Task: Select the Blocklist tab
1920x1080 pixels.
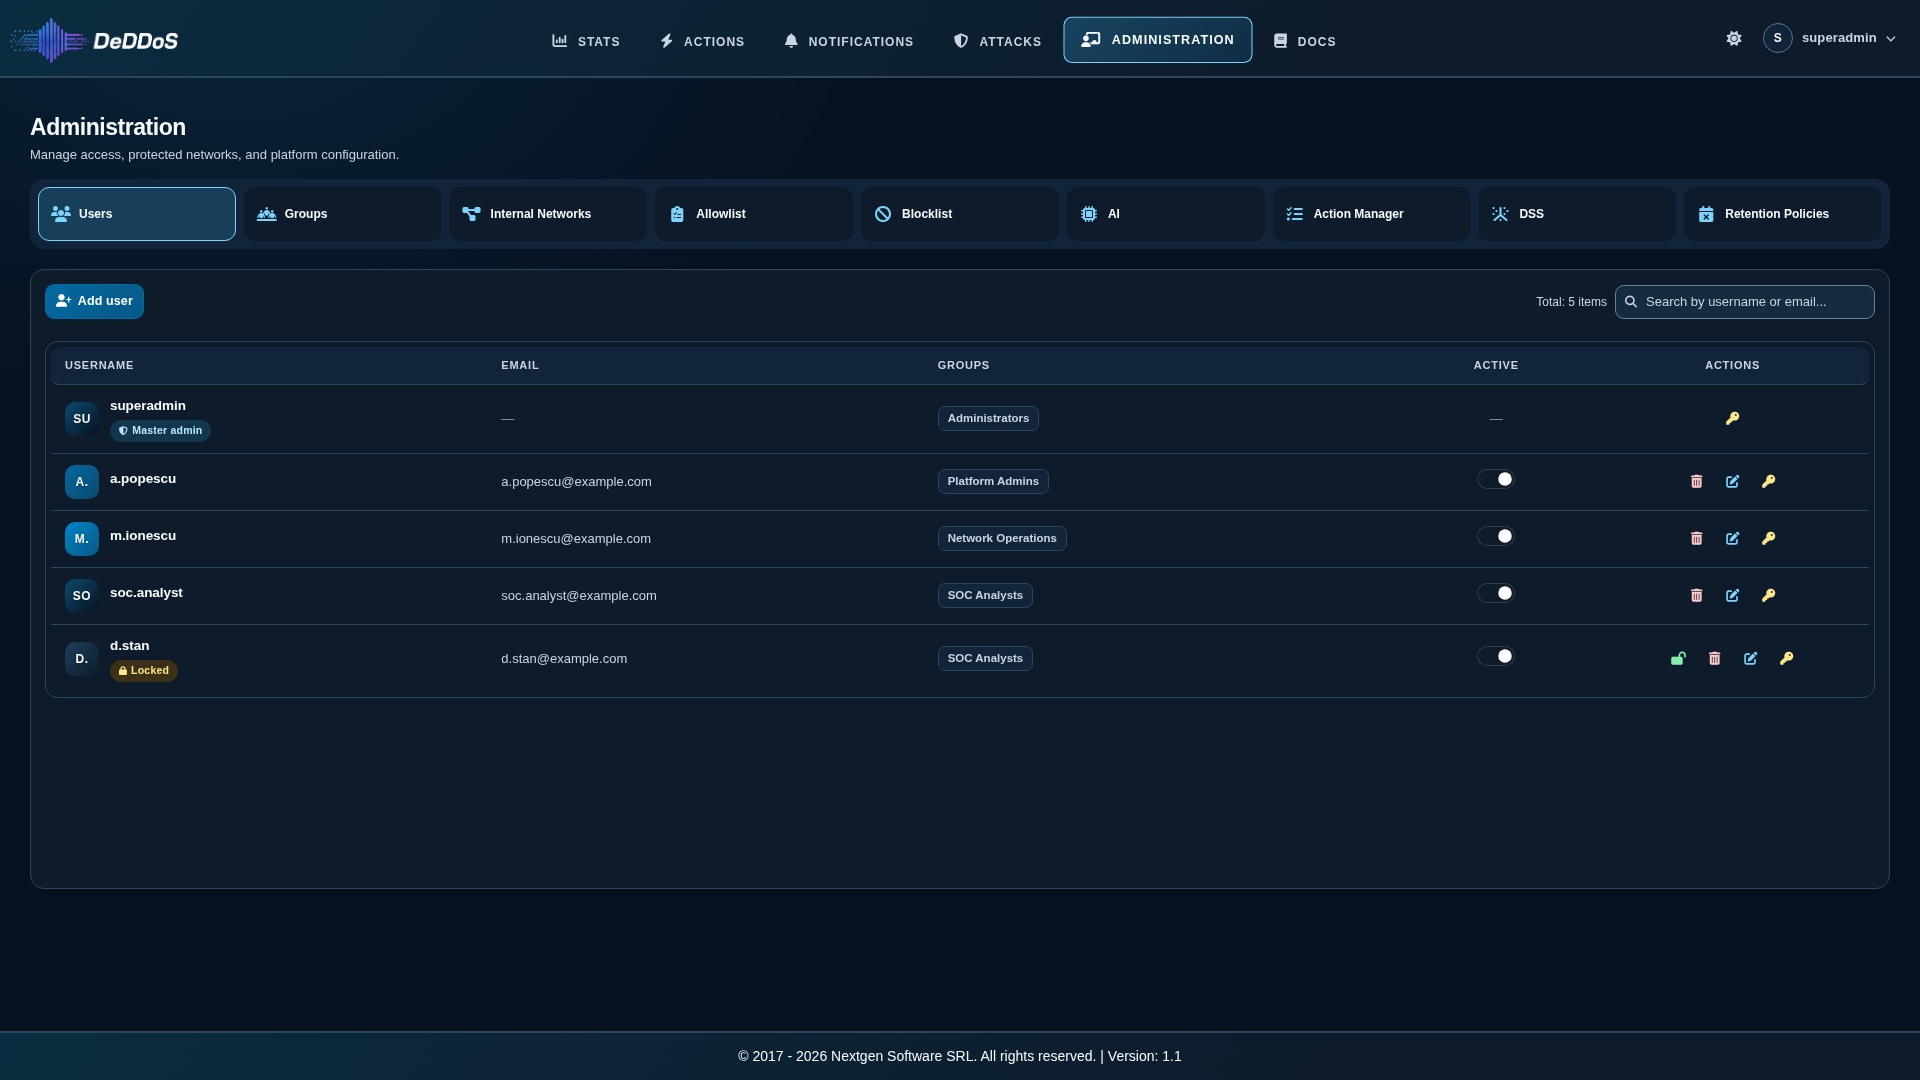Action: pyautogui.click(x=960, y=214)
